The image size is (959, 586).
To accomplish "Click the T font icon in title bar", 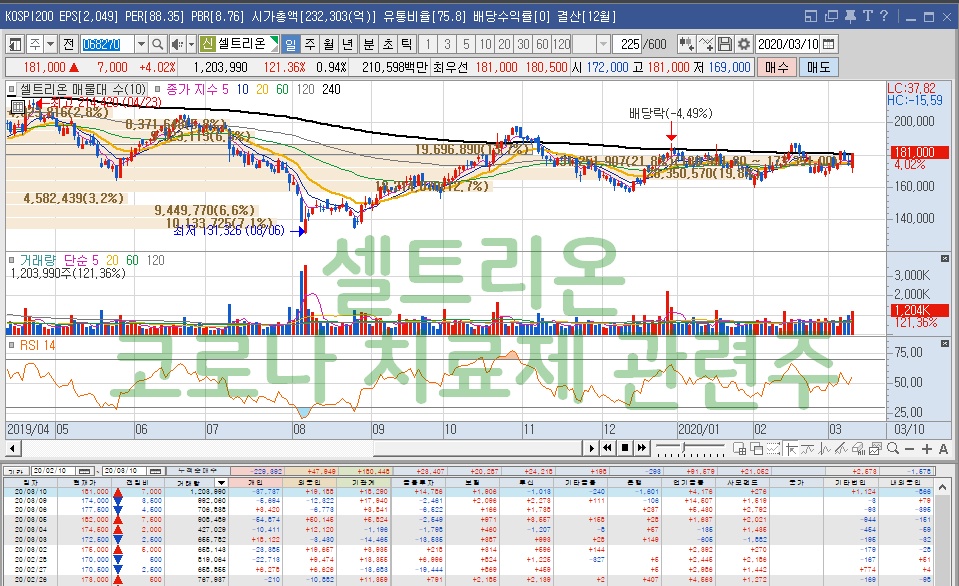I will (x=867, y=17).
